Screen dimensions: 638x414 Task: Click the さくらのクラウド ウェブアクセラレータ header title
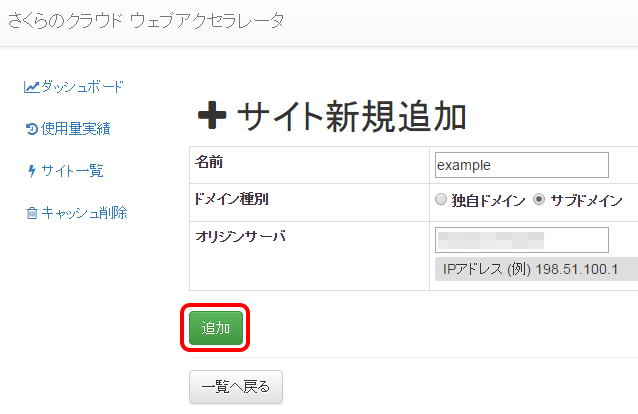click(146, 20)
